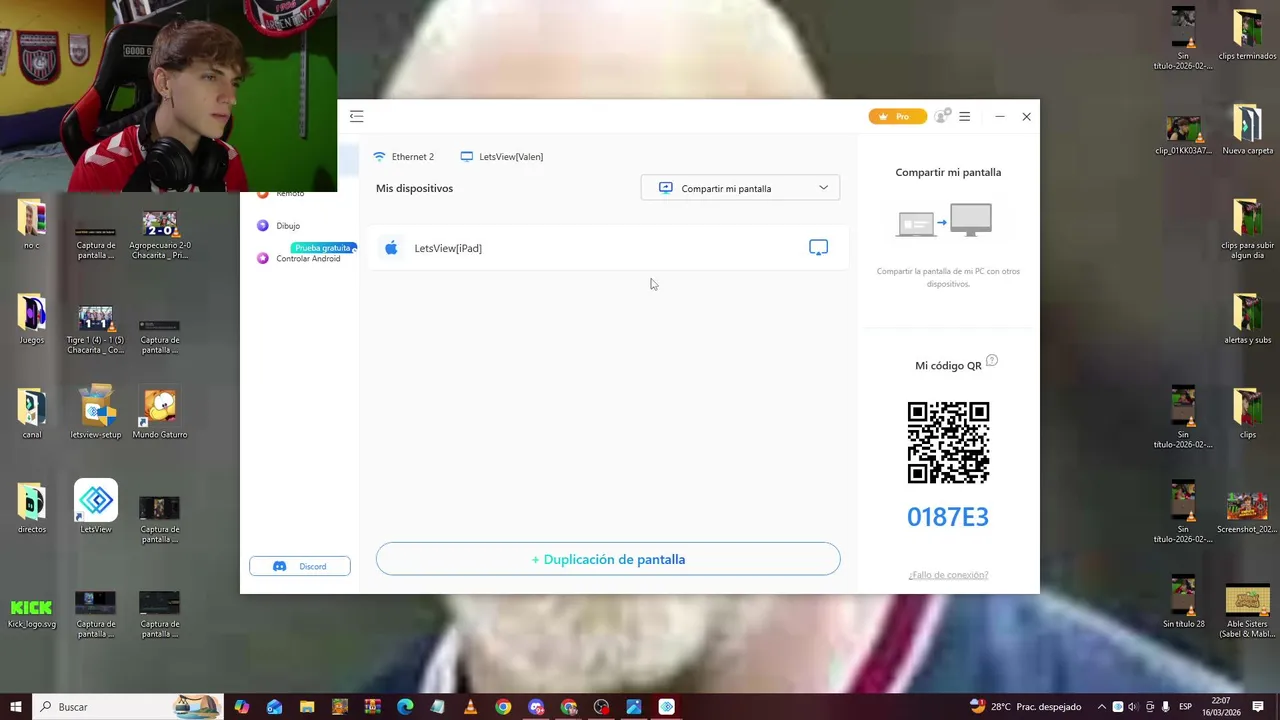
Task: Open the Able Sisters (Sabel & Mabl...) file
Action: [x=1247, y=612]
